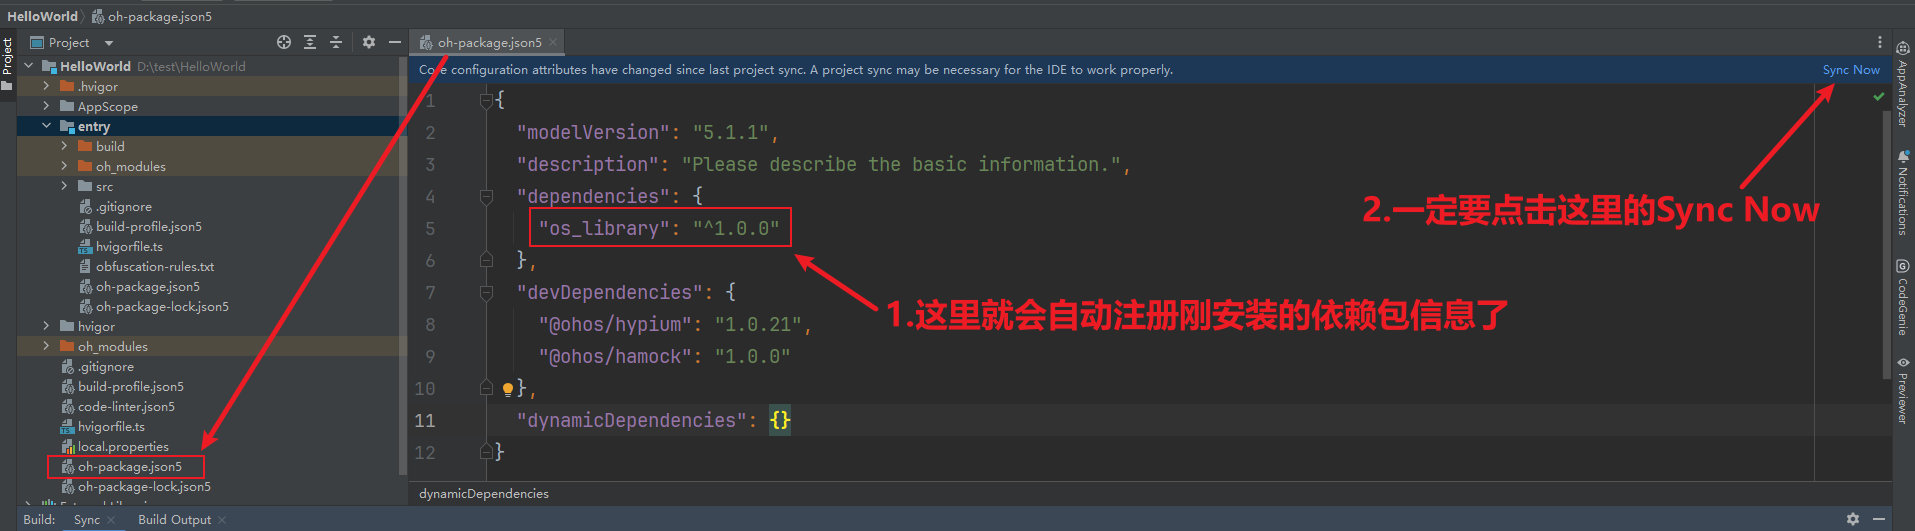Close the Sync build tab
This screenshot has width=1915, height=531.
(x=111, y=520)
